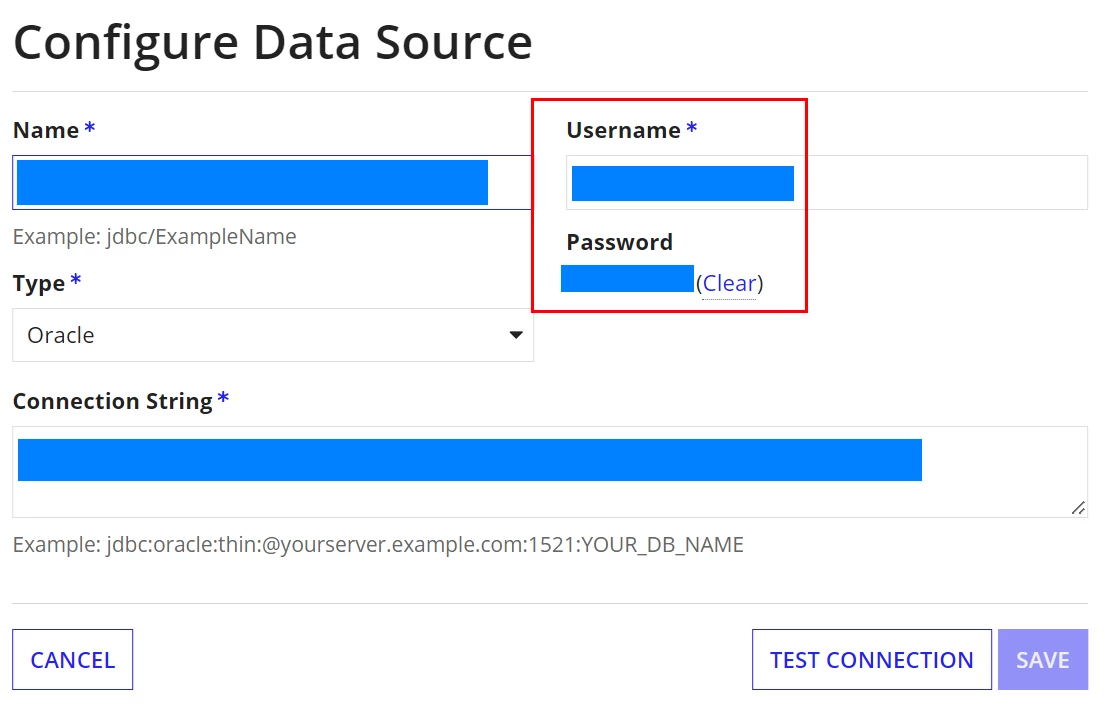Focus the Name input field
The image size is (1108, 705).
[273, 182]
